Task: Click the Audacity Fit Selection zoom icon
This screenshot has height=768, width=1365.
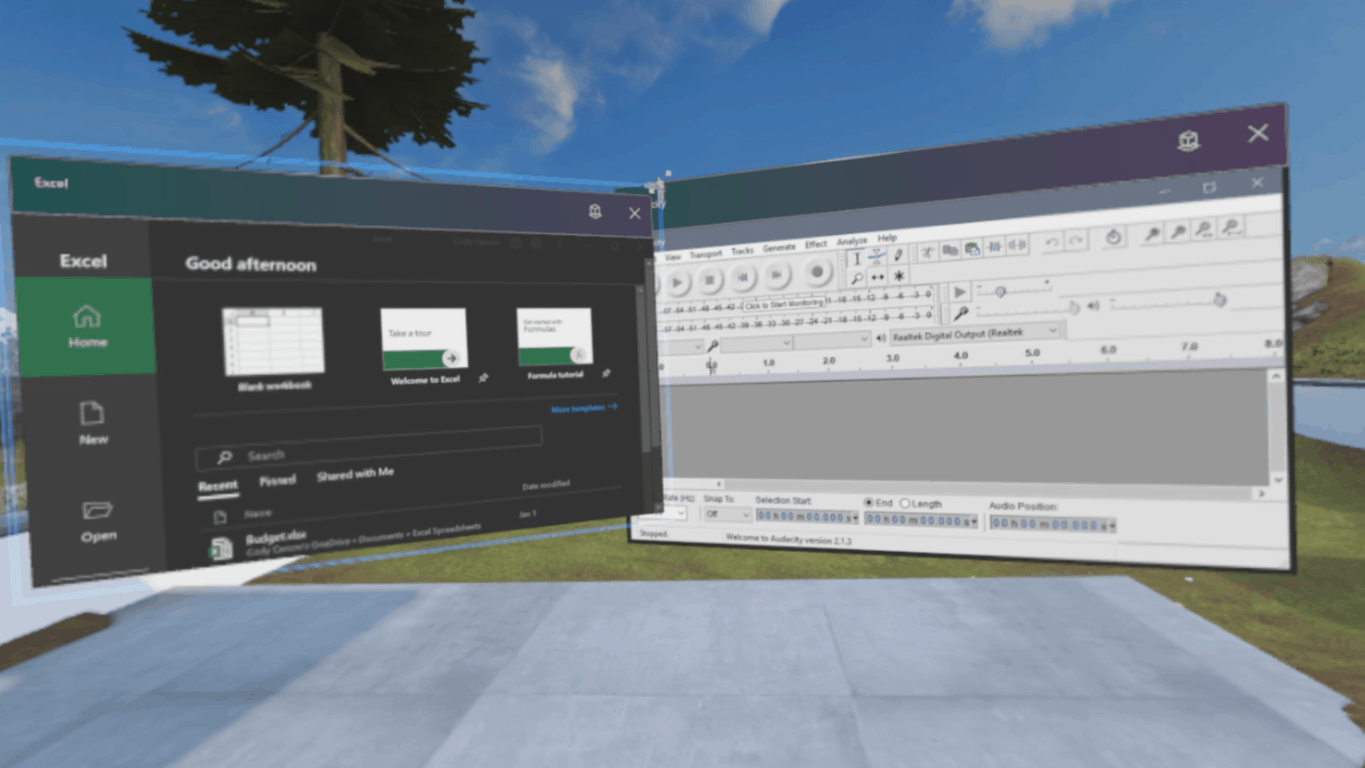Action: point(1204,229)
